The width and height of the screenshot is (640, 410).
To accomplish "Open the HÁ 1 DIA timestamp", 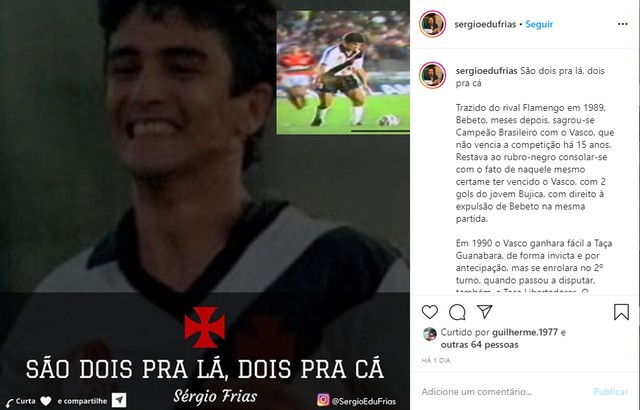I will point(436,361).
